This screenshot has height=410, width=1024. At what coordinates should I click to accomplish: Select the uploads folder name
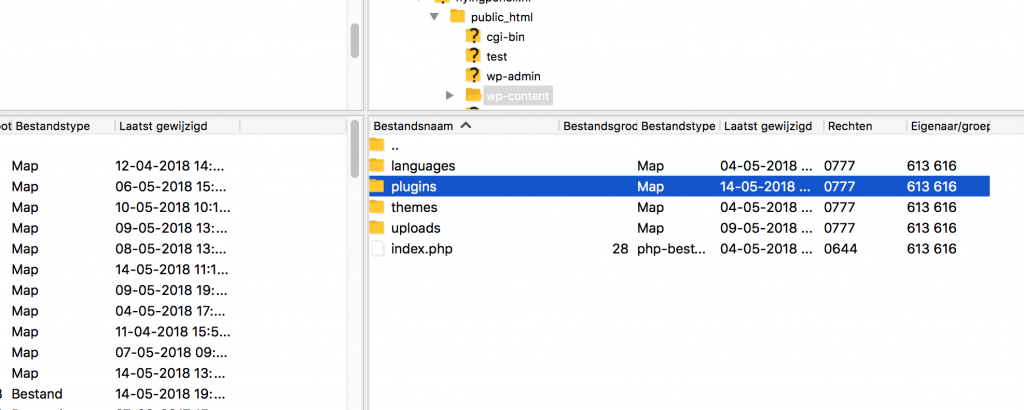tap(416, 229)
